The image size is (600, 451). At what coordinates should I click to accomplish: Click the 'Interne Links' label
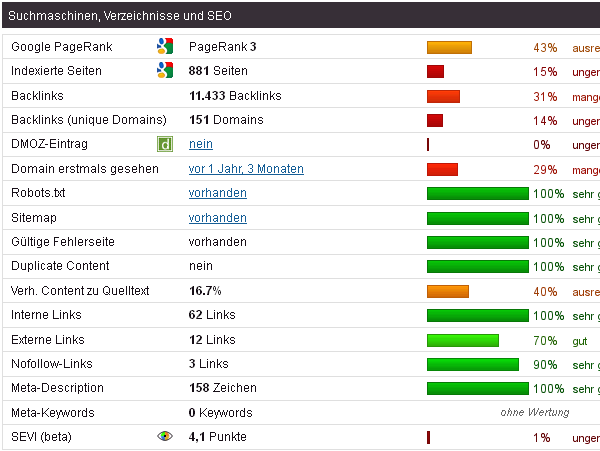46,315
